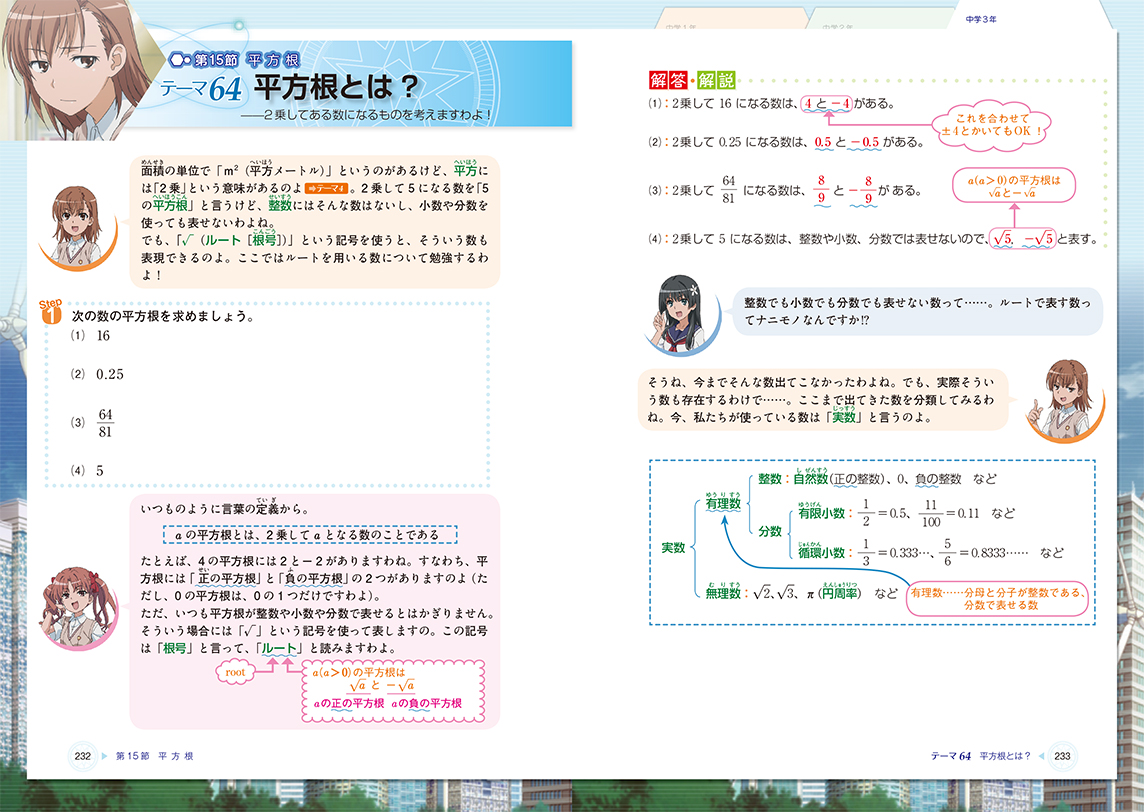Click the text いつものように言葉の定義から
This screenshot has width=1144, height=812.
coord(225,508)
